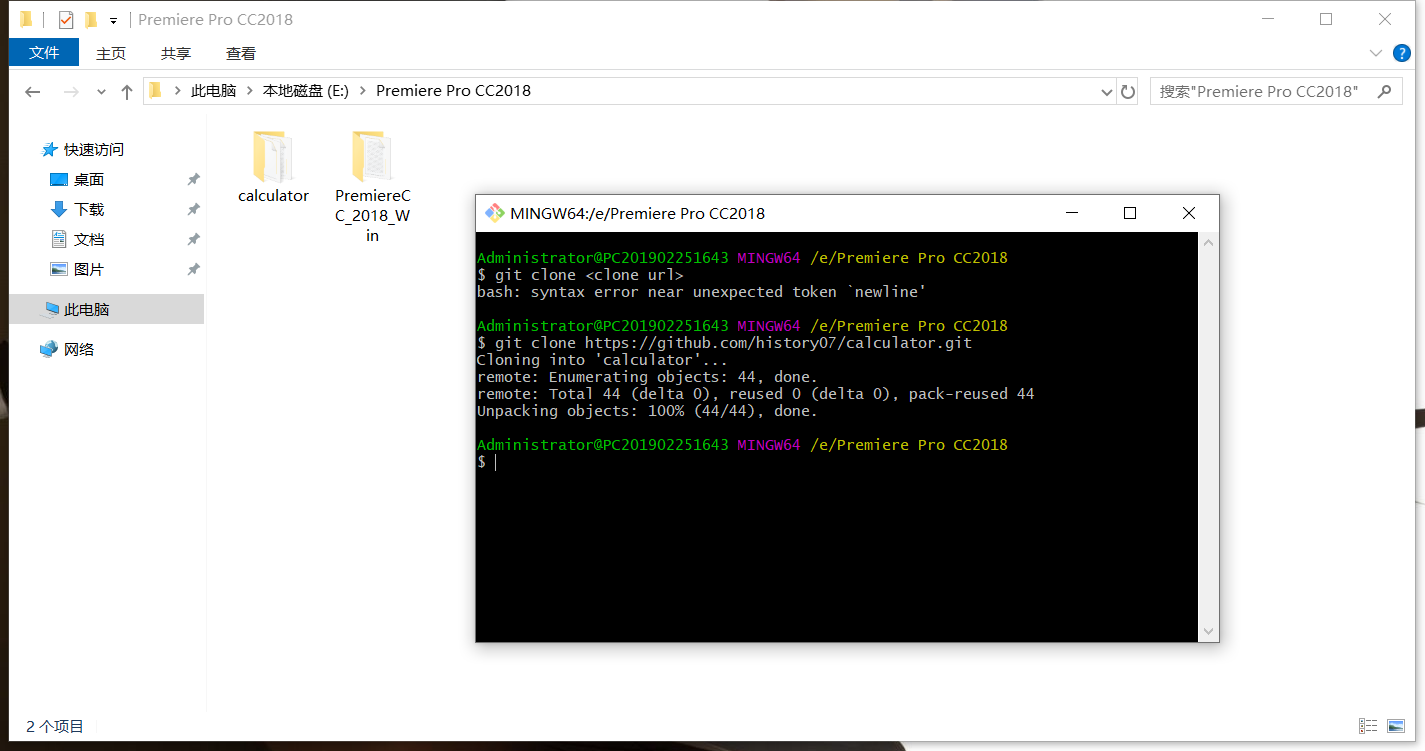The height and width of the screenshot is (751, 1425).
Task: Click the "Cloning into 'calculator'..." line
Action: (x=602, y=360)
